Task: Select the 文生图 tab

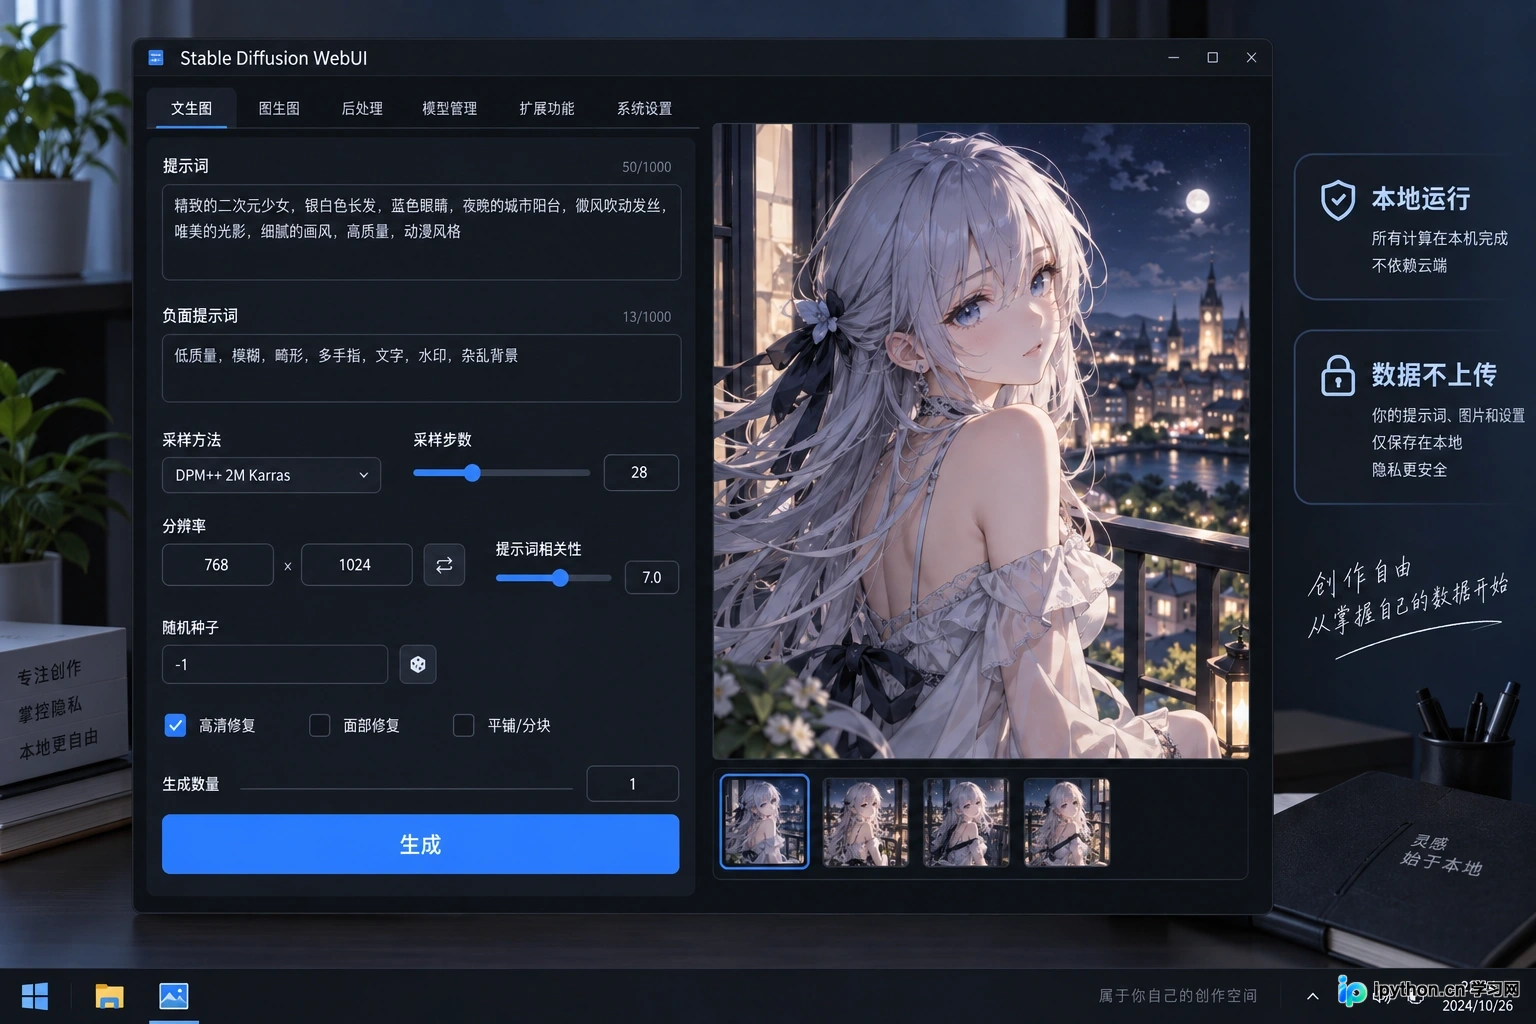Action: (191, 108)
